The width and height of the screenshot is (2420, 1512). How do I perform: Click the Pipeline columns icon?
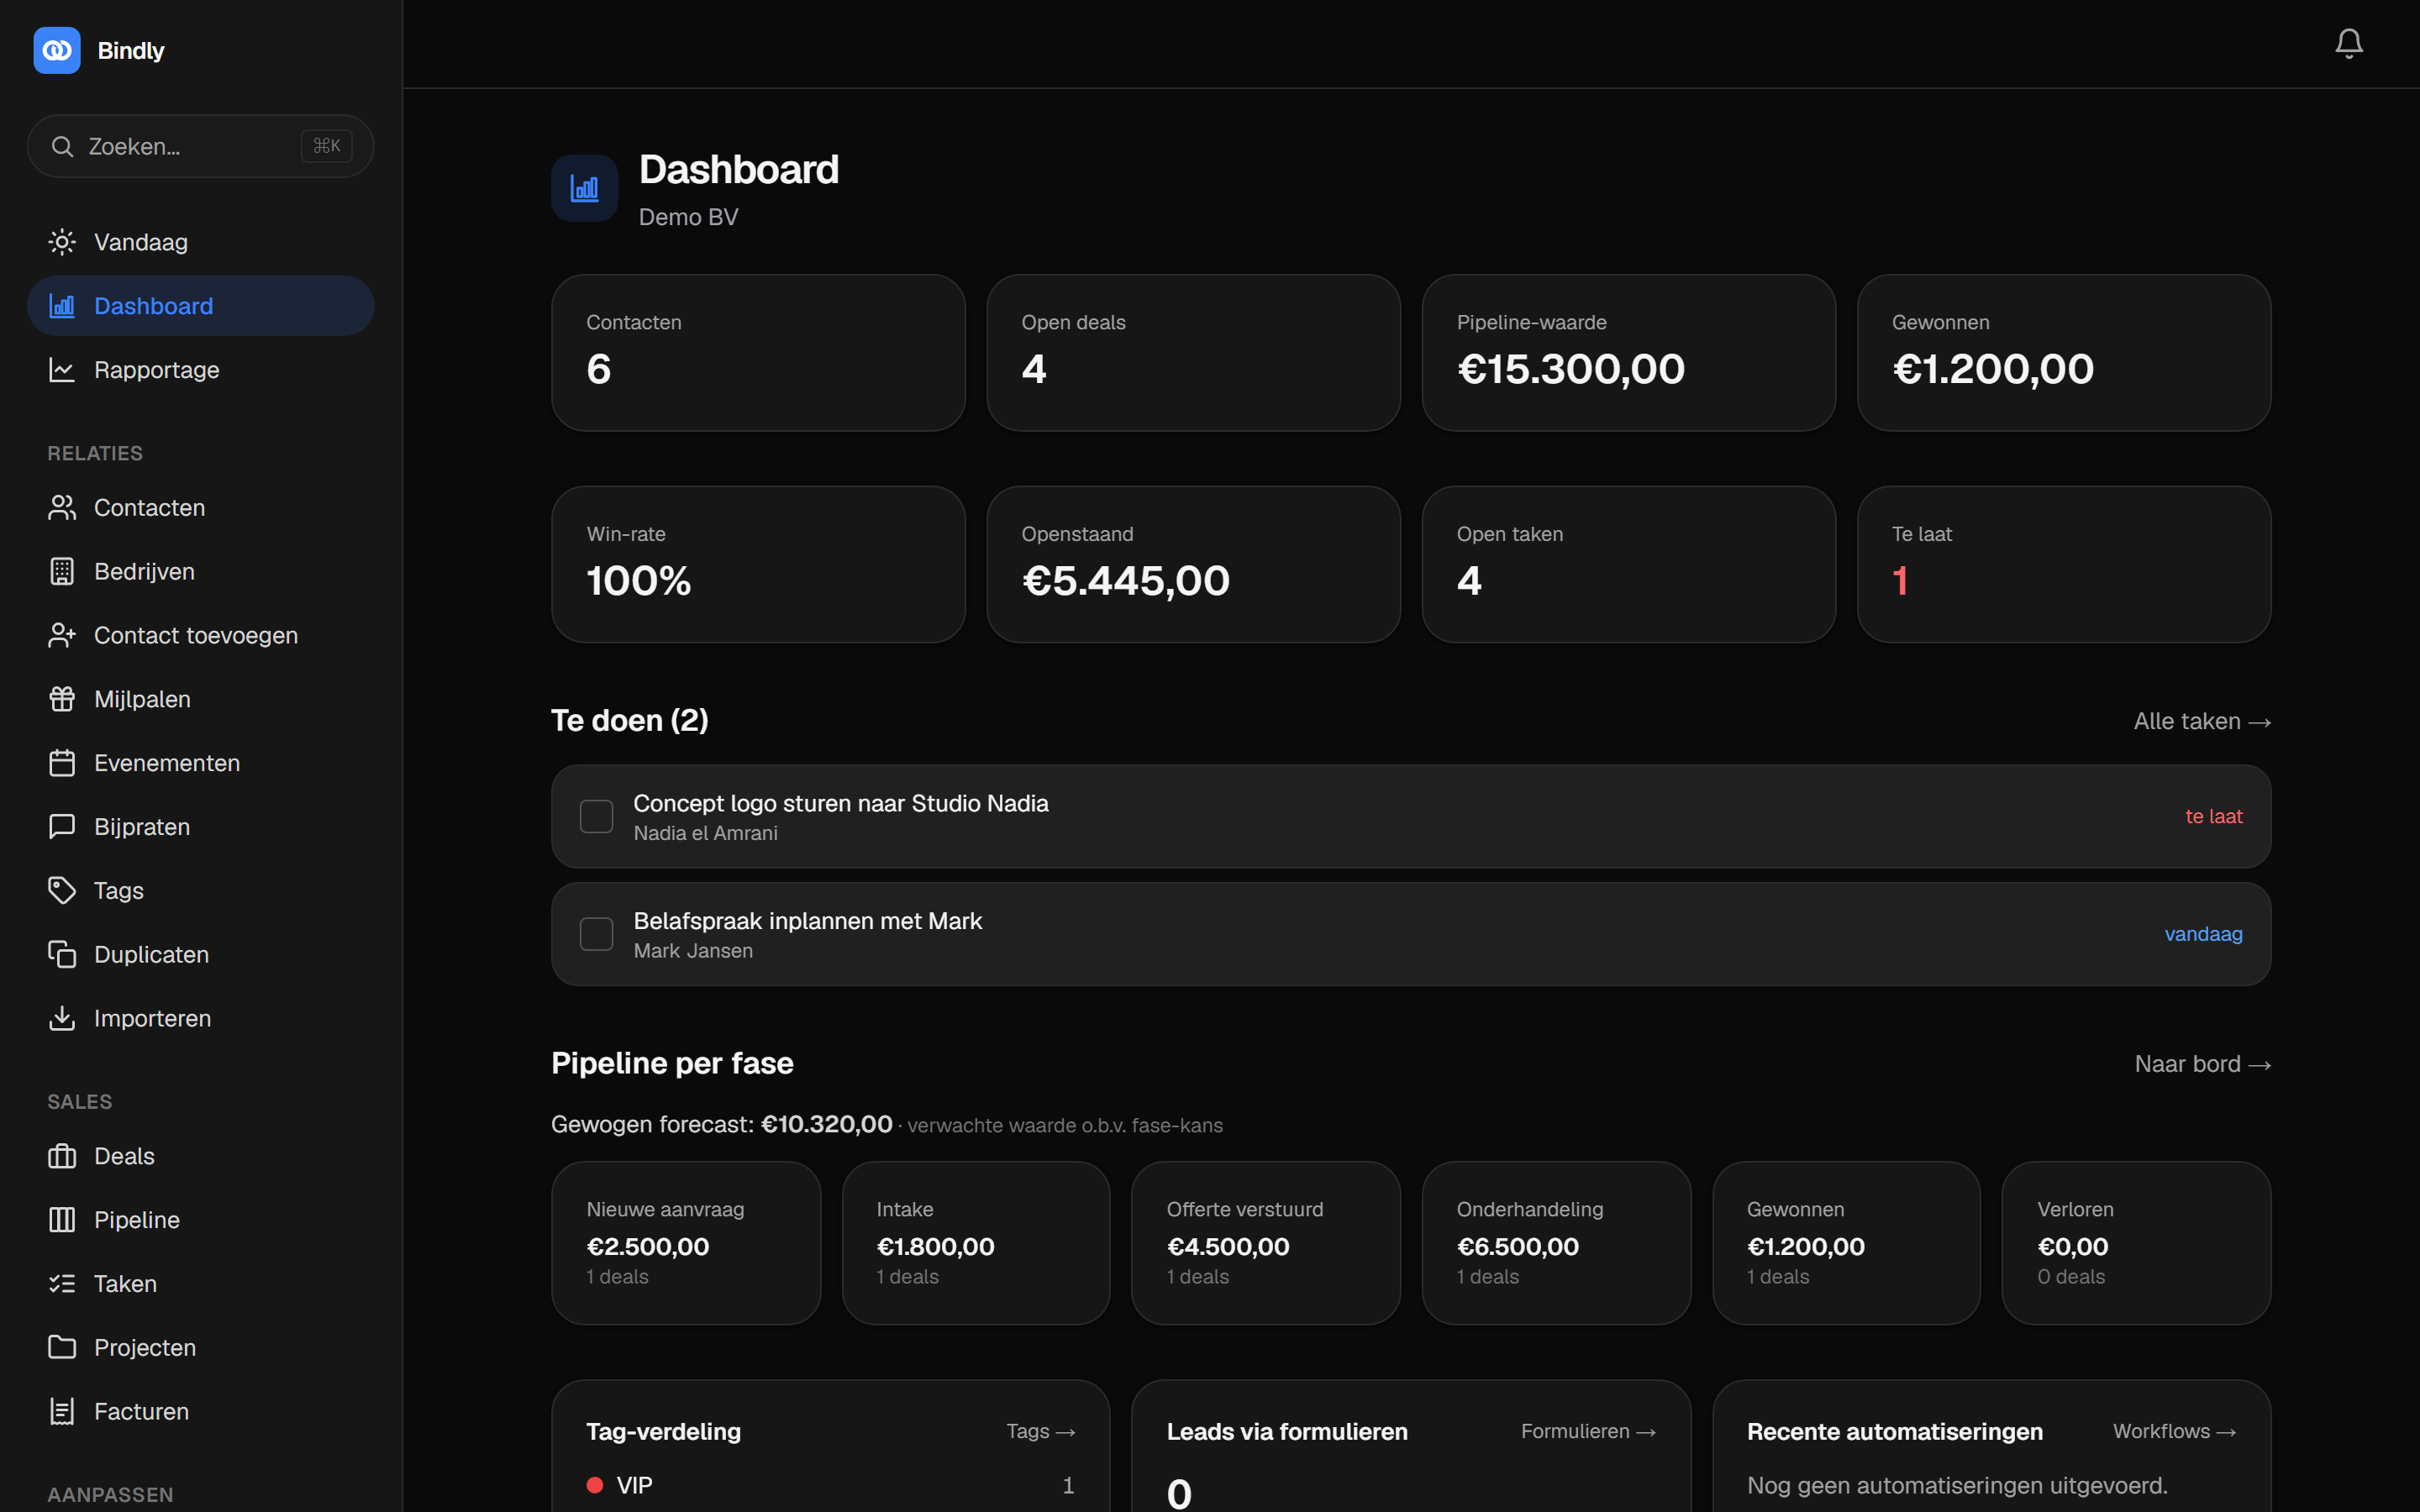62,1220
